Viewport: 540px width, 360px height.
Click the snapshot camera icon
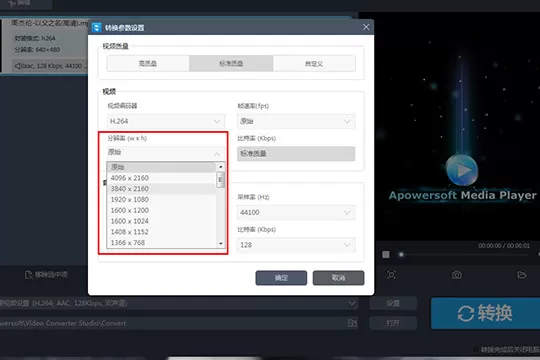point(457,275)
